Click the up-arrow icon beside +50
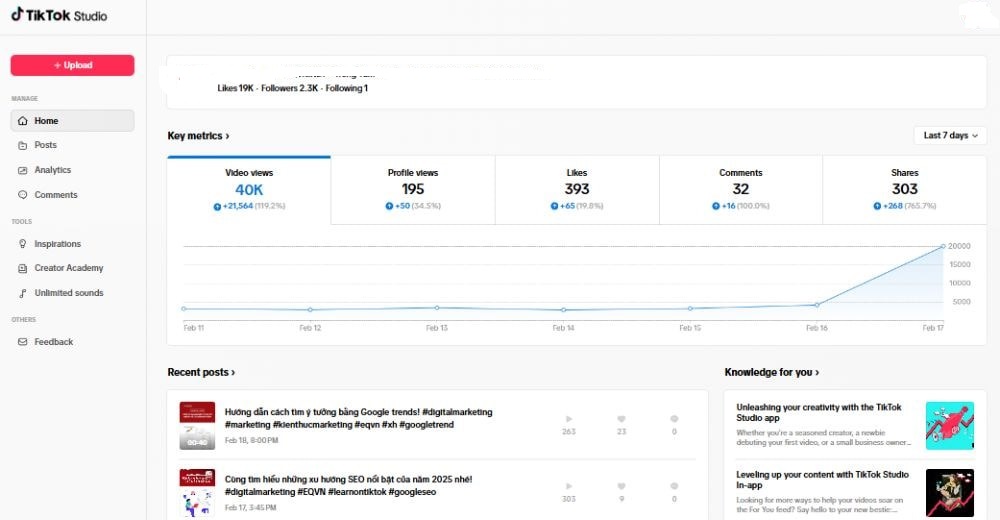Viewport: 1000px width, 520px height. pyautogui.click(x=389, y=206)
